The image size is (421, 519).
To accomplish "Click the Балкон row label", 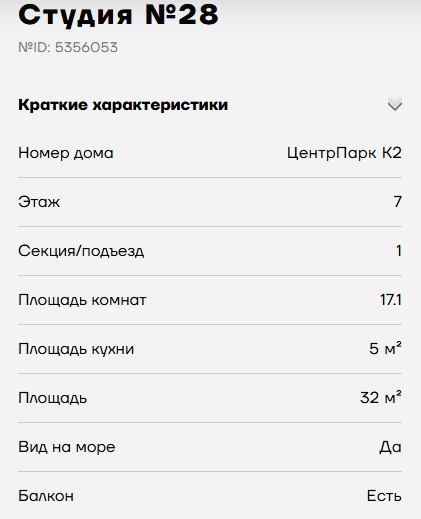I will (x=46, y=496).
